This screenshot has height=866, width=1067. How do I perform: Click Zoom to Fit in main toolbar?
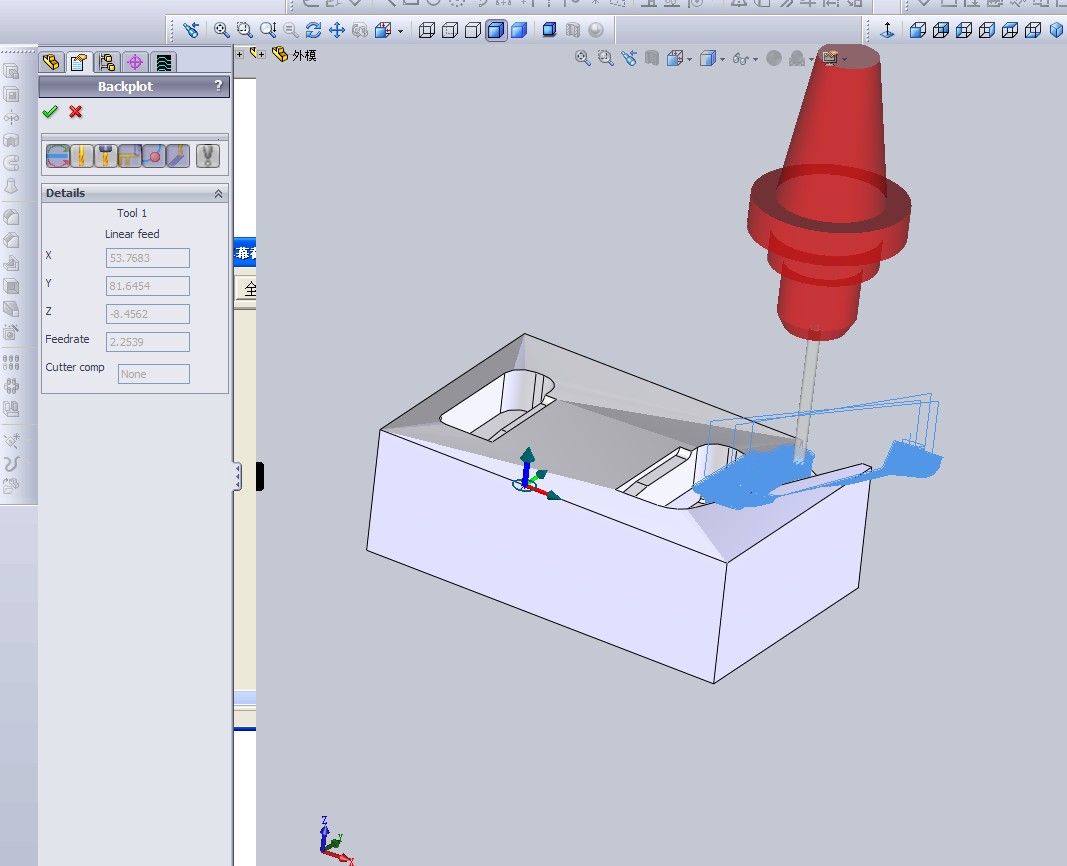(x=221, y=30)
